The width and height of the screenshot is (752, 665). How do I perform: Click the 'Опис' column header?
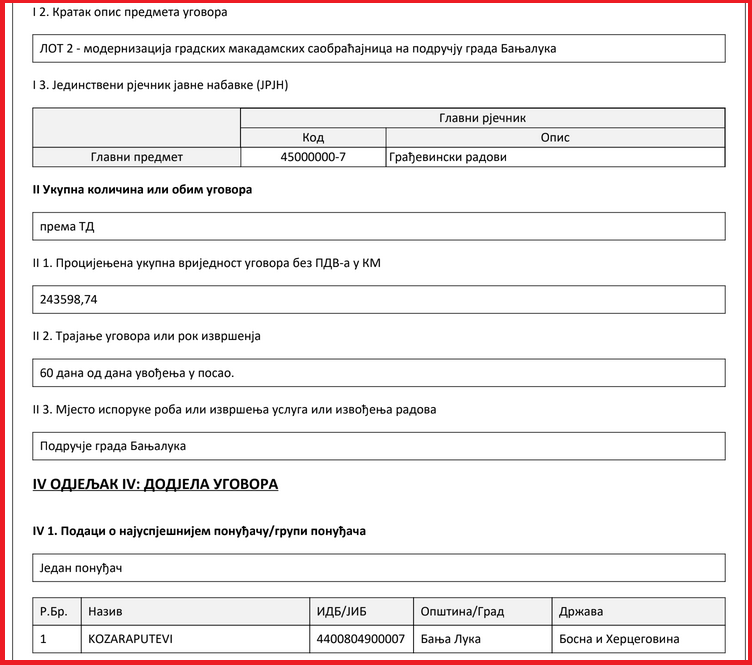(x=555, y=138)
